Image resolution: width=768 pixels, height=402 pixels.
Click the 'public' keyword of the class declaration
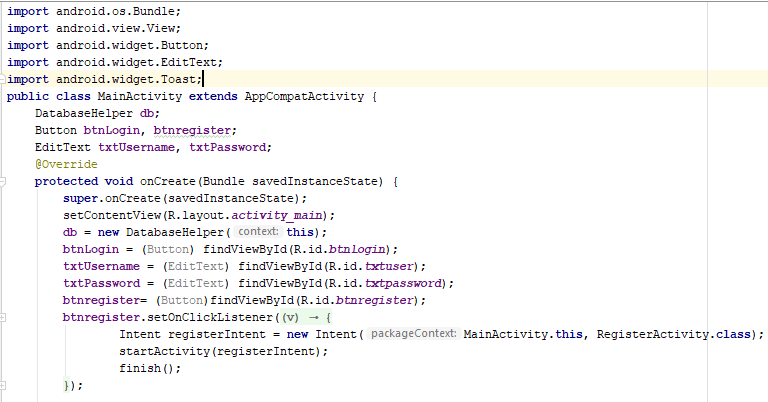click(28, 96)
